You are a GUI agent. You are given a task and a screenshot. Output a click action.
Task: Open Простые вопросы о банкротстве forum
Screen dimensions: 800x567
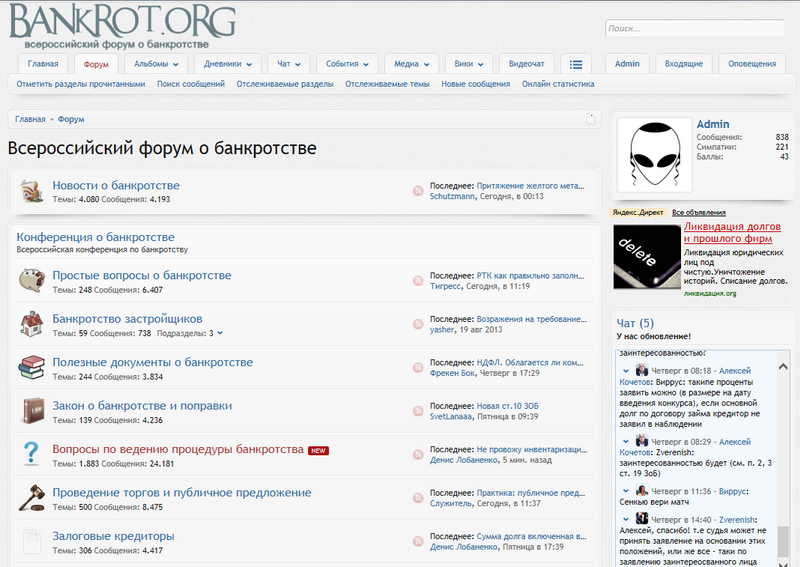point(141,275)
